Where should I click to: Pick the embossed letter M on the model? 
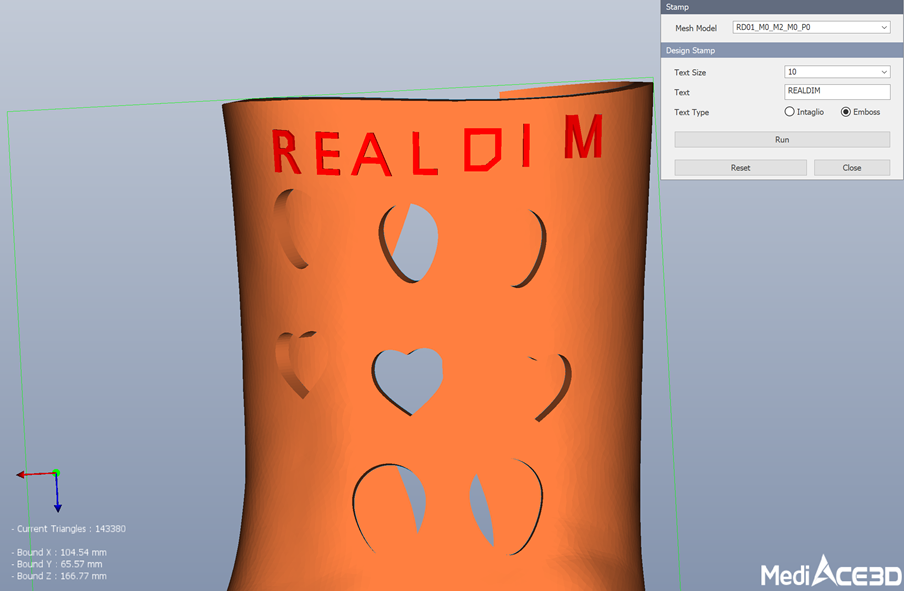[x=583, y=137]
